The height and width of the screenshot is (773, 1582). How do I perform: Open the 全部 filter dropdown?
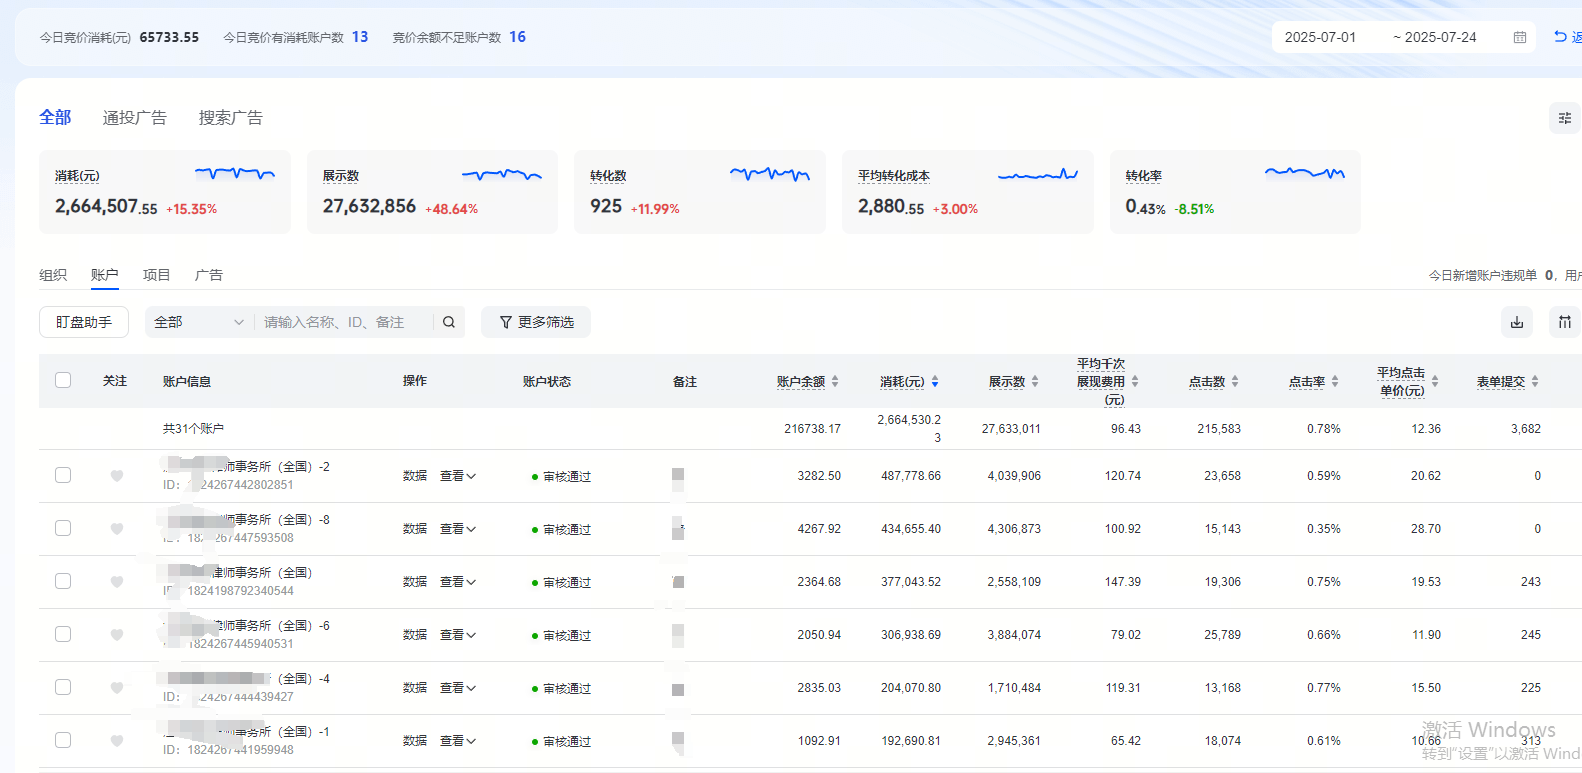(199, 322)
